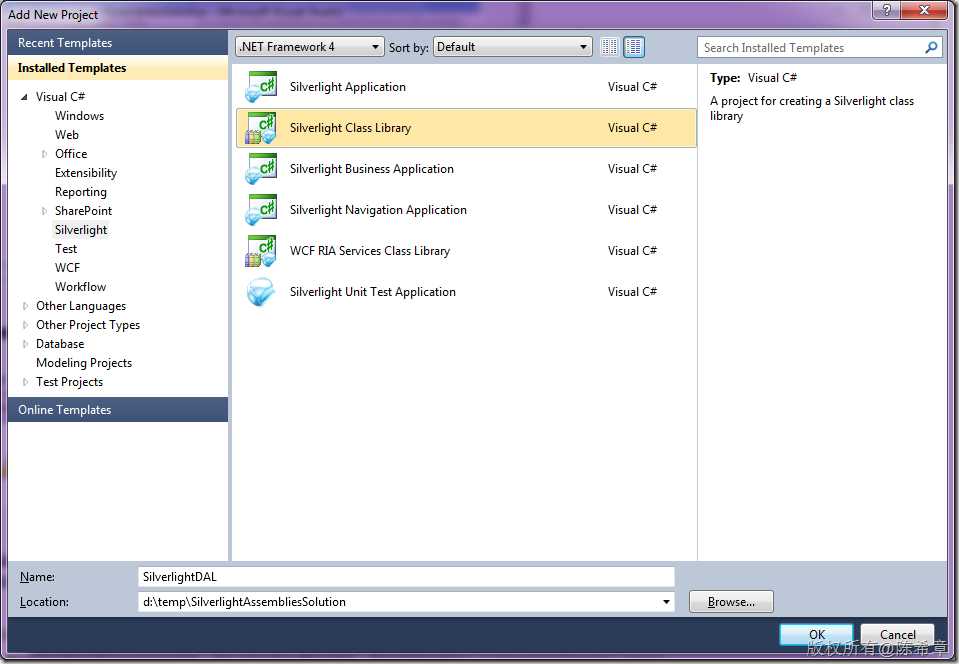
Task: Click the Name field containing SilverlightDAL
Action: [x=406, y=577]
